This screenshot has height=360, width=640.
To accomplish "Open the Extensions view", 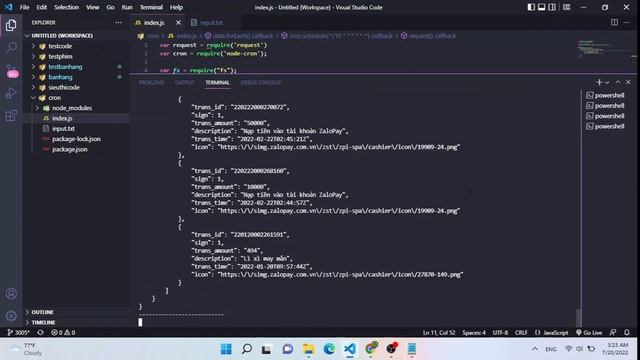I will point(11,116).
